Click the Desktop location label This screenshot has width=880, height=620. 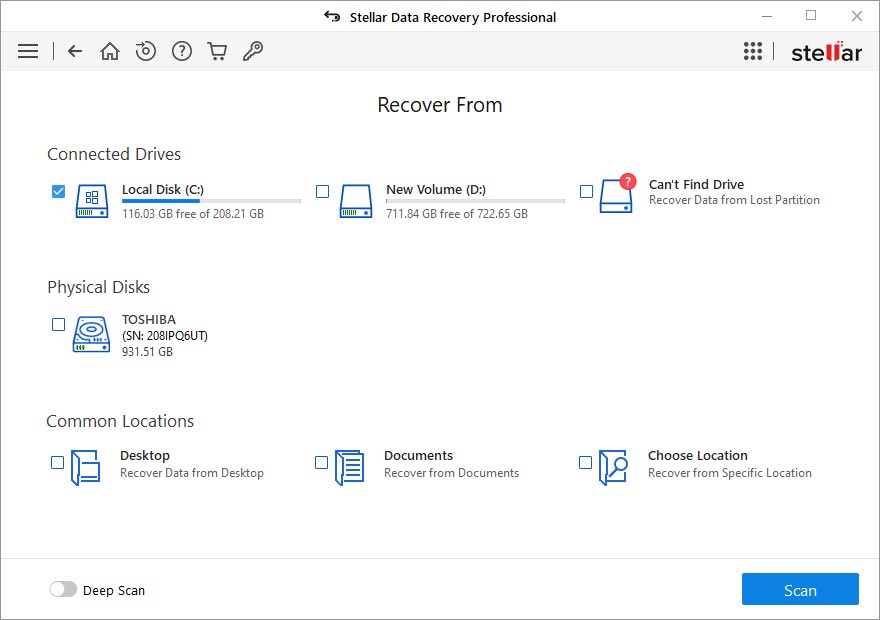click(145, 456)
